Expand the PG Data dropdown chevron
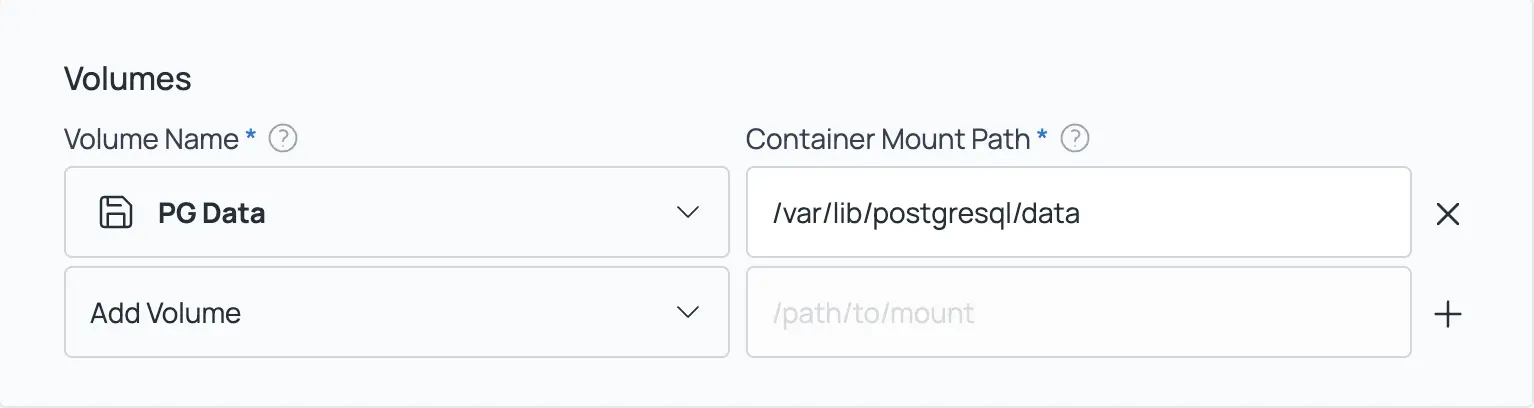The width and height of the screenshot is (1534, 408). pos(687,213)
